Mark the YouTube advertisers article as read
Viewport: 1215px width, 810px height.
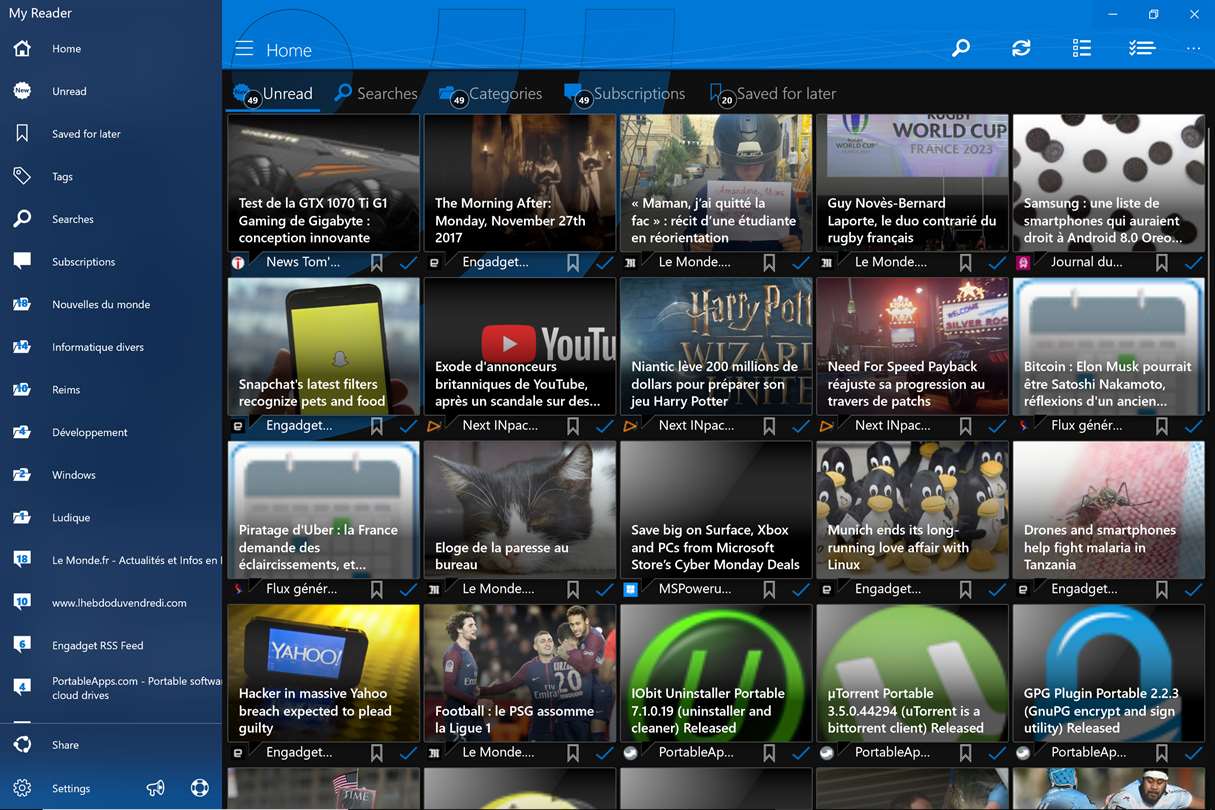pos(604,426)
